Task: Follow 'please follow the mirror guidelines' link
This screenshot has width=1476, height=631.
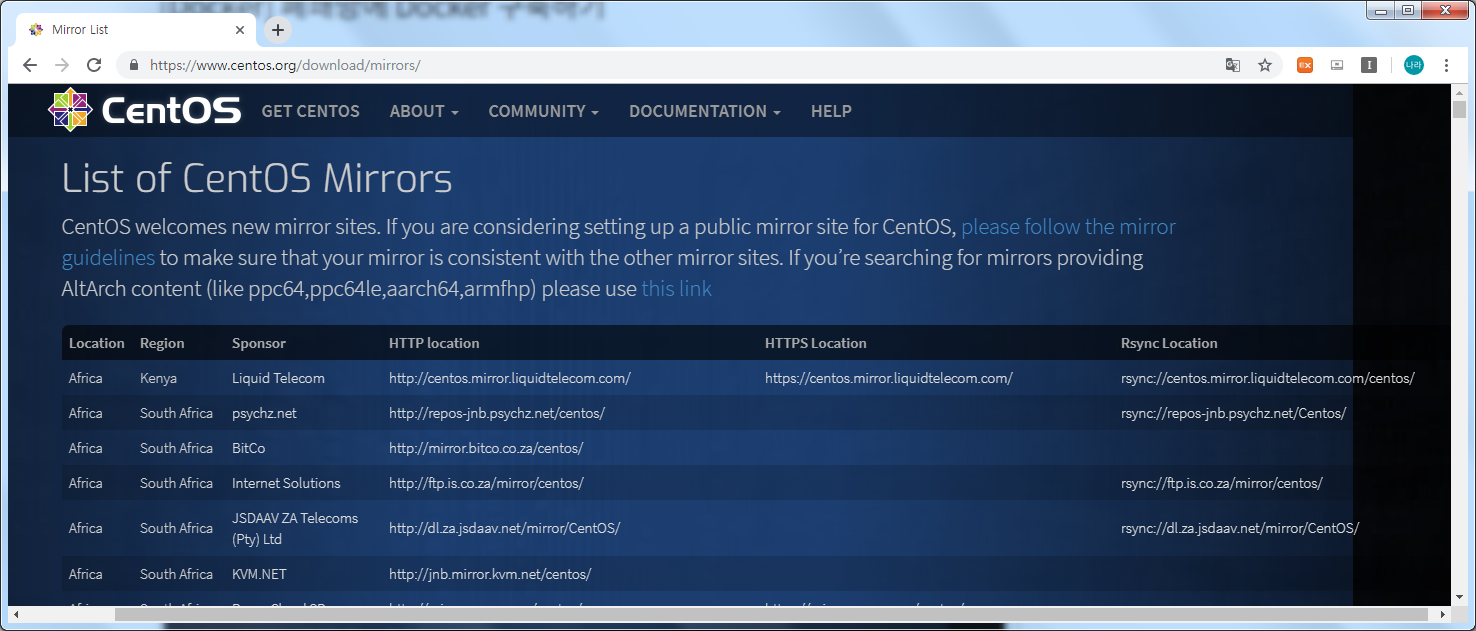Action: [x=1068, y=226]
